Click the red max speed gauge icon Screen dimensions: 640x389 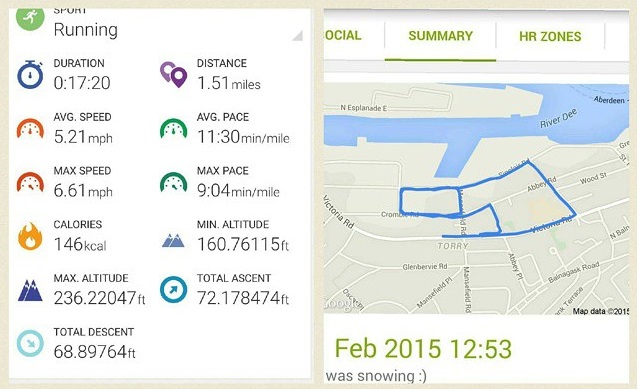tap(30, 182)
